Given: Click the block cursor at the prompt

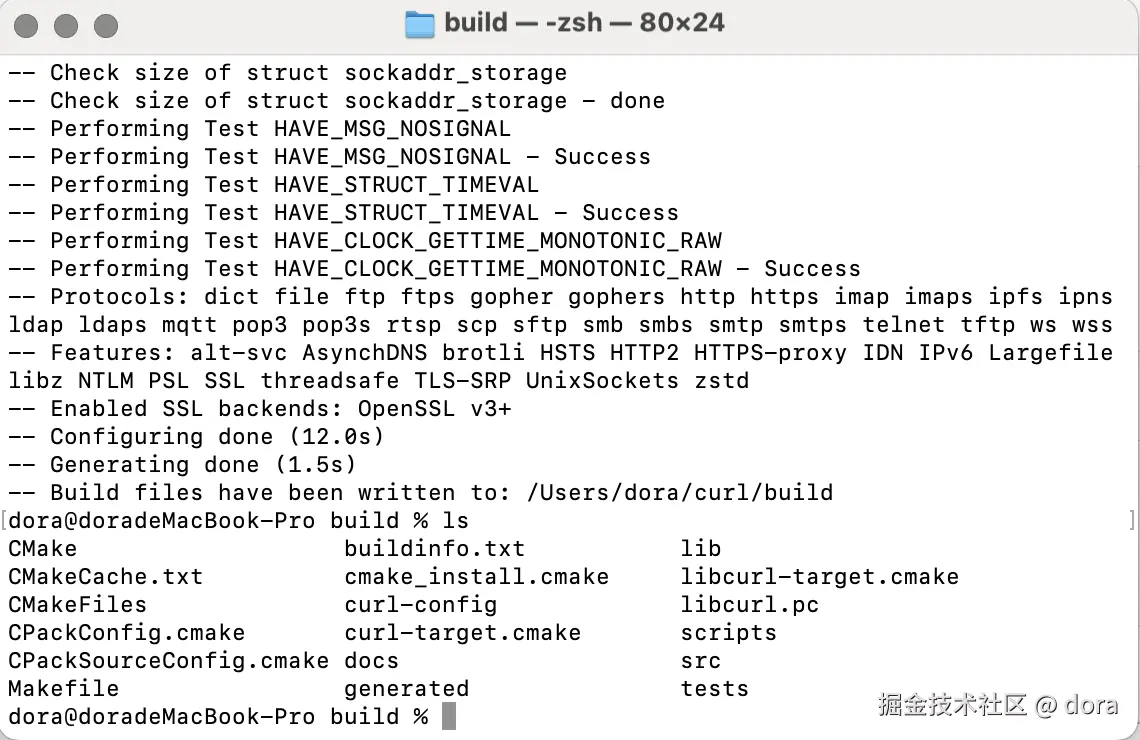Looking at the screenshot, I should point(448,716).
